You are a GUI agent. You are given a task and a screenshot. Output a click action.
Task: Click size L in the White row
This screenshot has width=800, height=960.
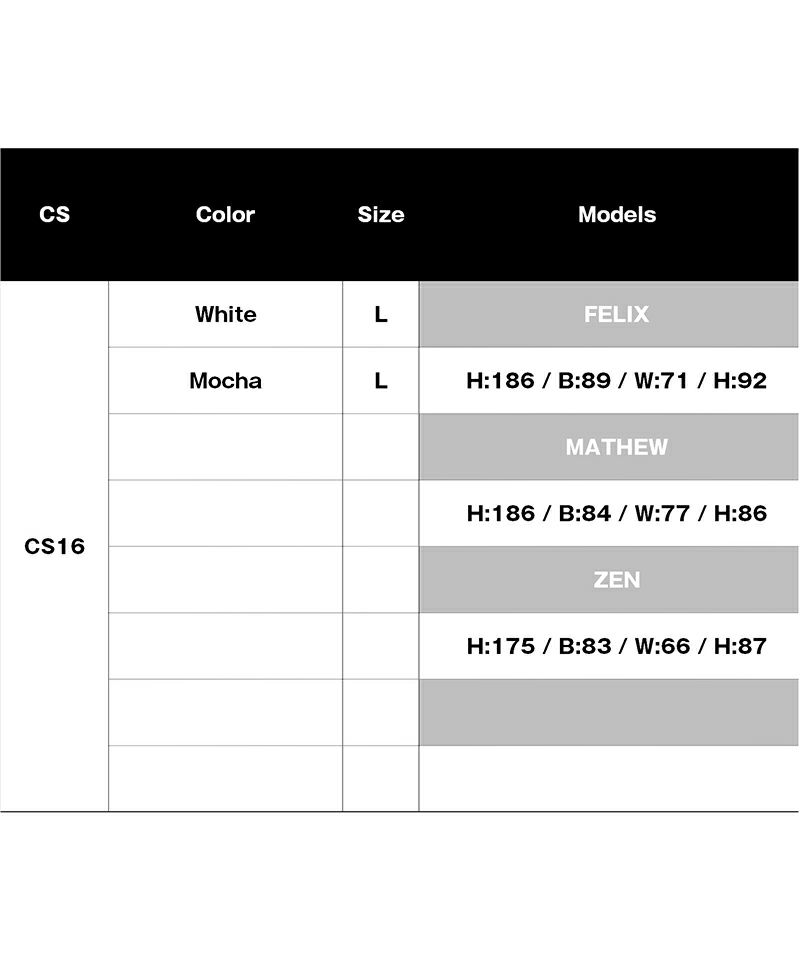pos(381,314)
